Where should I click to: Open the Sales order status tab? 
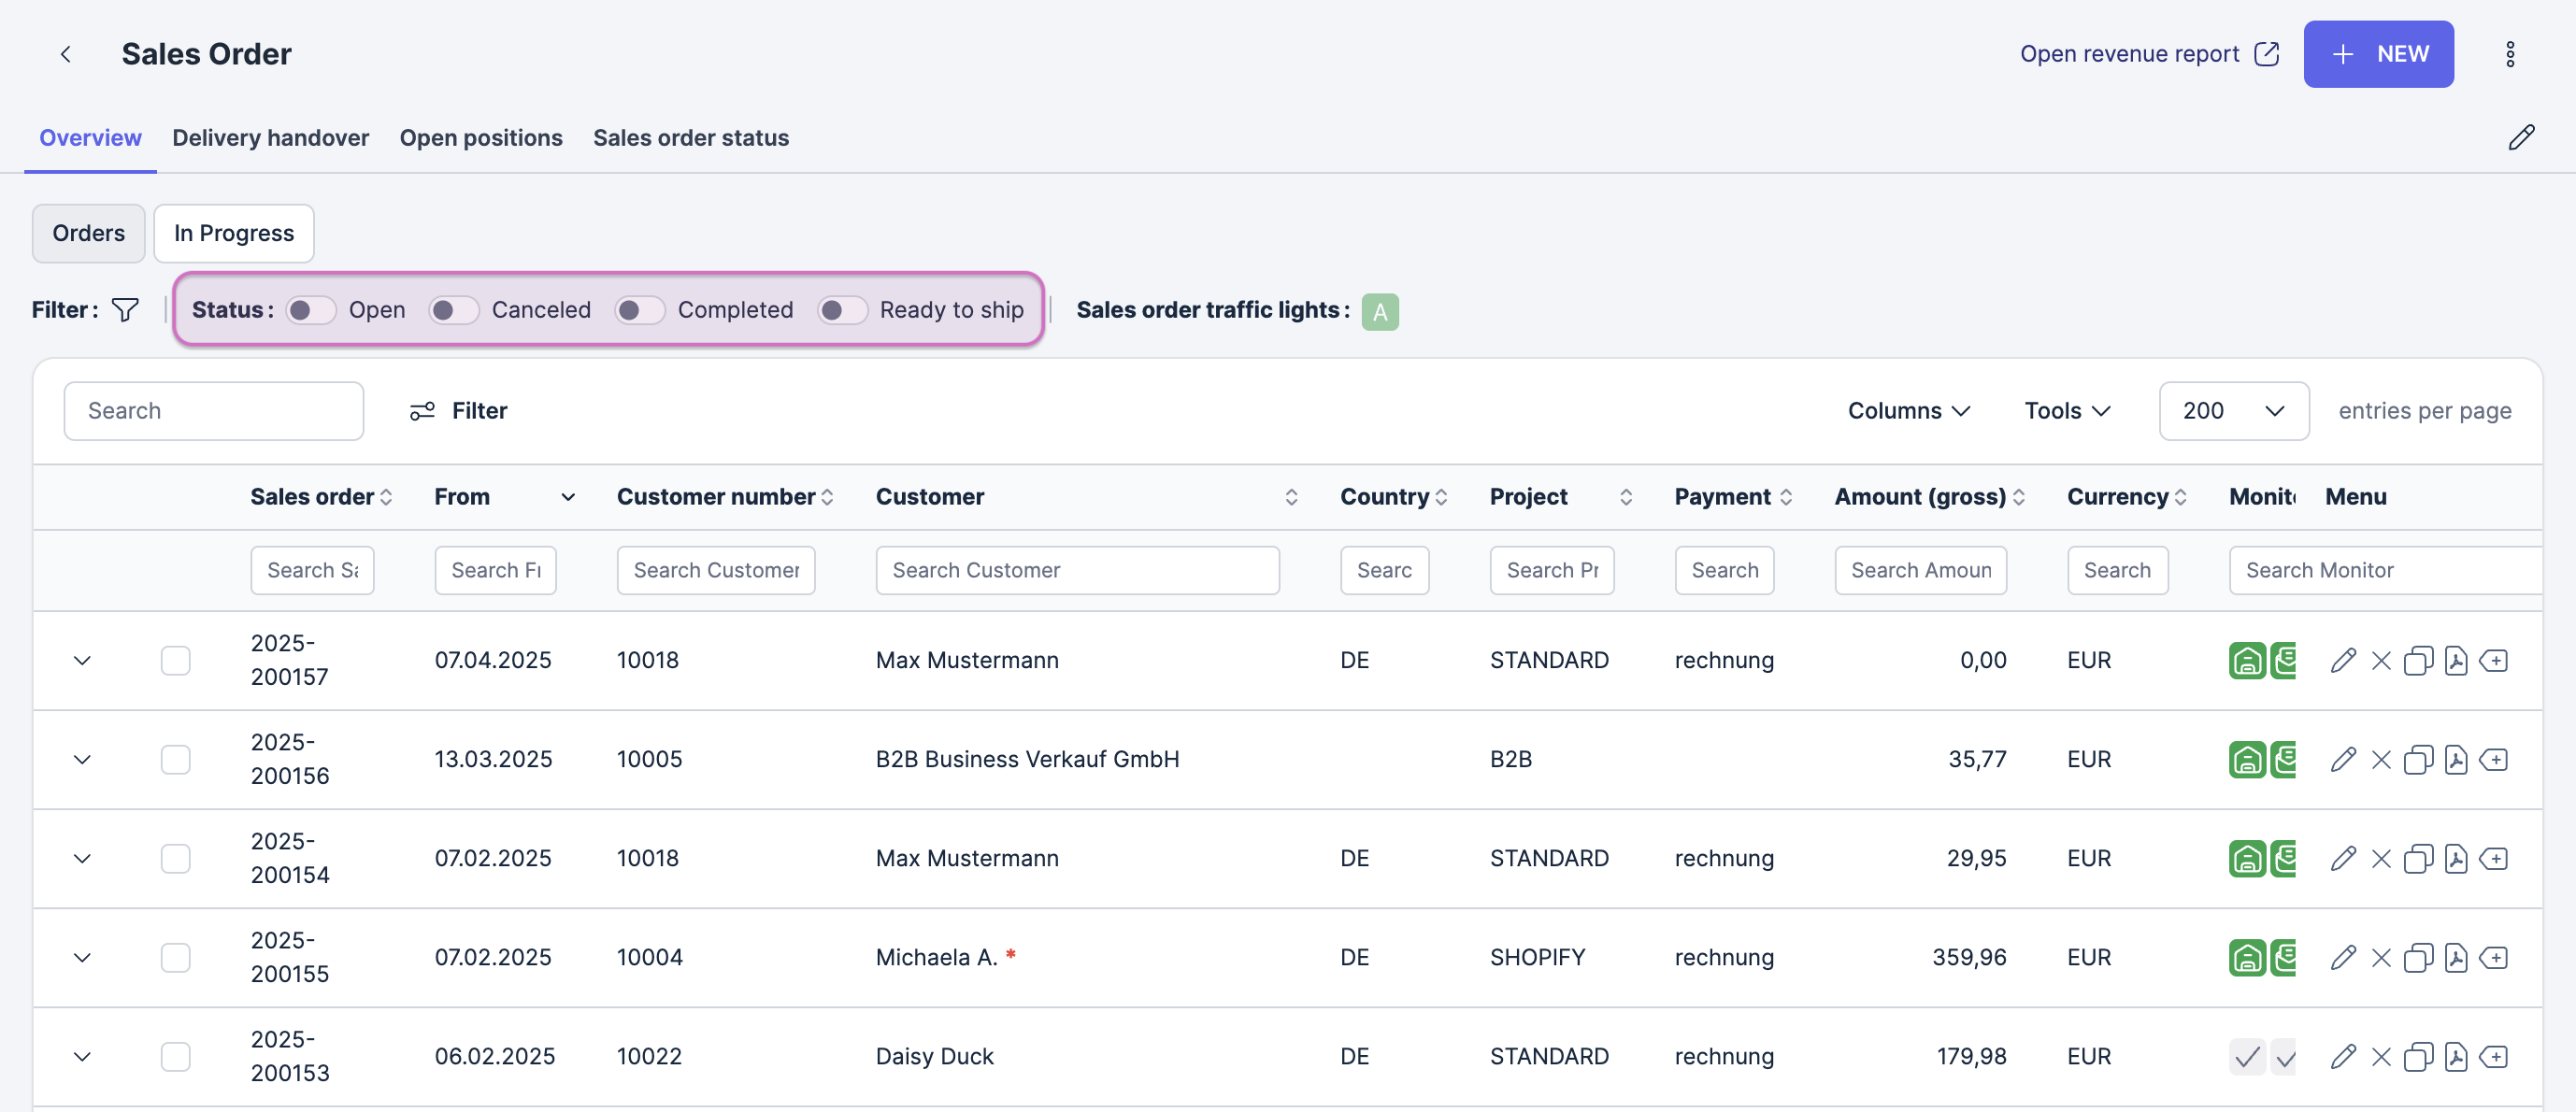click(x=690, y=138)
